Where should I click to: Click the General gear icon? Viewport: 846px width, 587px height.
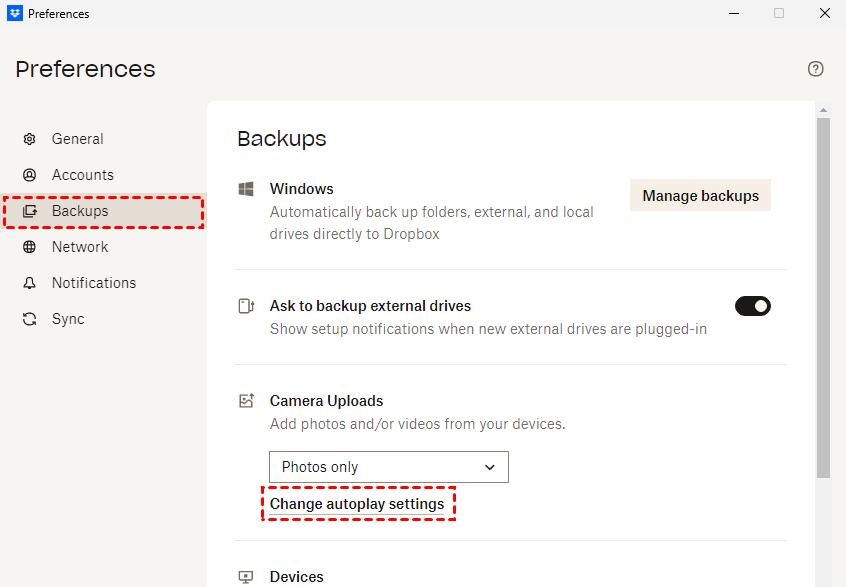(x=30, y=139)
